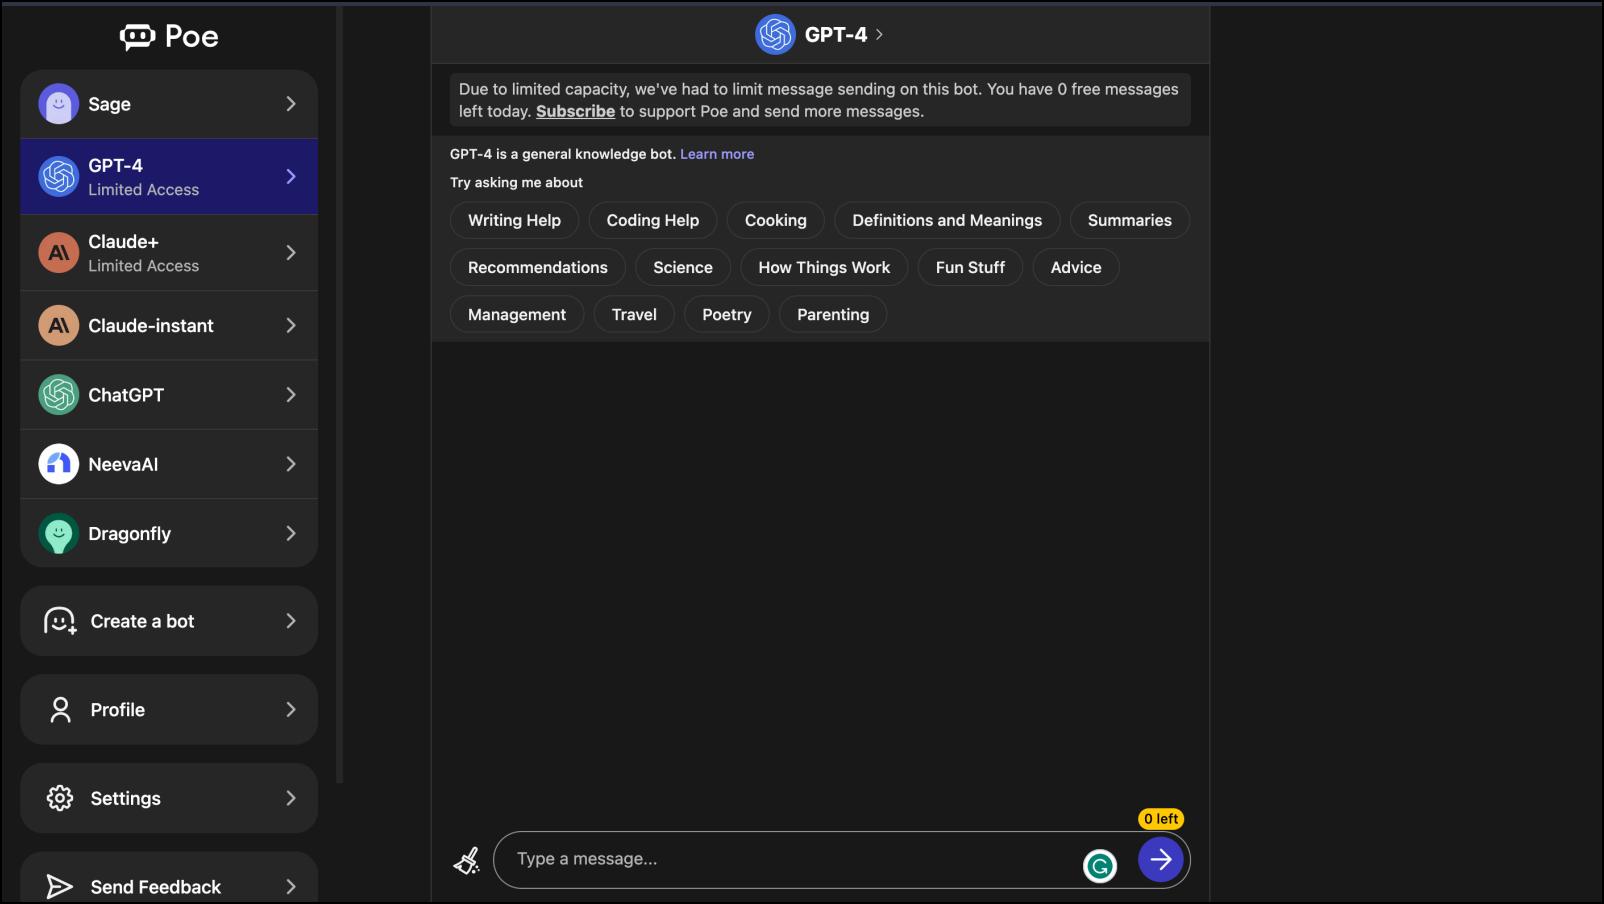Viewport: 1604px width, 904px height.
Task: Choose the Management suggestion
Action: click(x=517, y=314)
